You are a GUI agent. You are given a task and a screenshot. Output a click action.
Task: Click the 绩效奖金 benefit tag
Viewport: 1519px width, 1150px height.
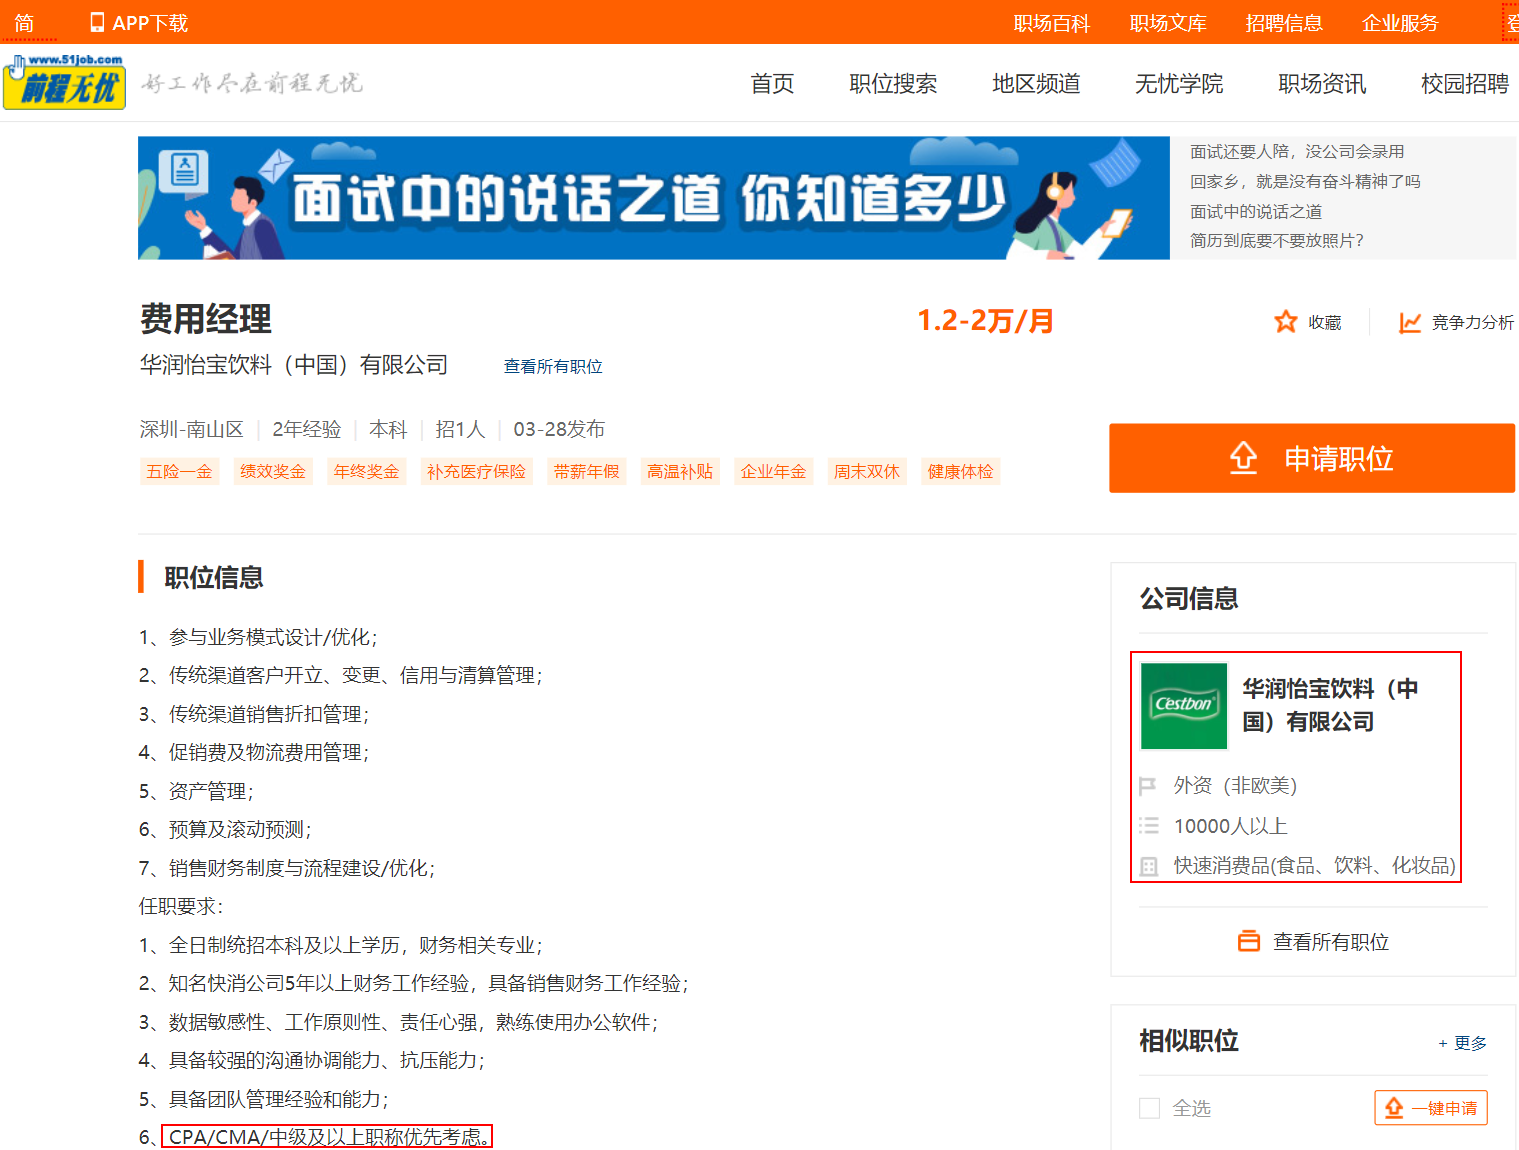[x=273, y=471]
